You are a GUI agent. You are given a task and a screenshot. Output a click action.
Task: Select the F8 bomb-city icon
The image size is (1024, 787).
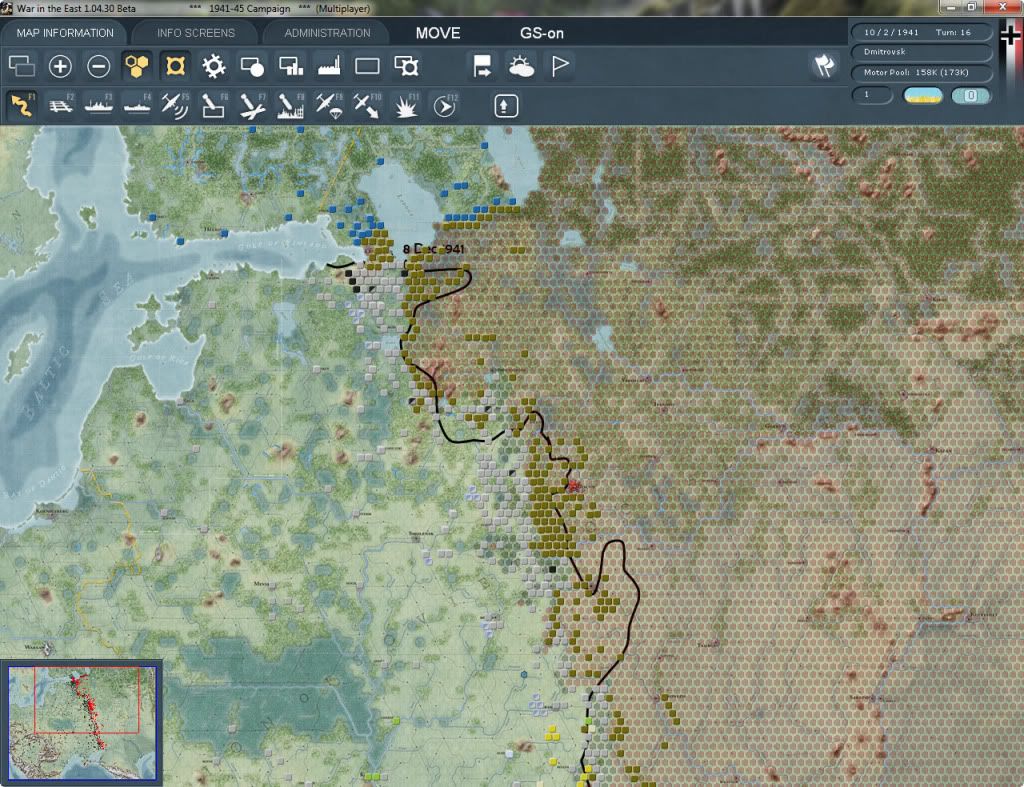(291, 105)
